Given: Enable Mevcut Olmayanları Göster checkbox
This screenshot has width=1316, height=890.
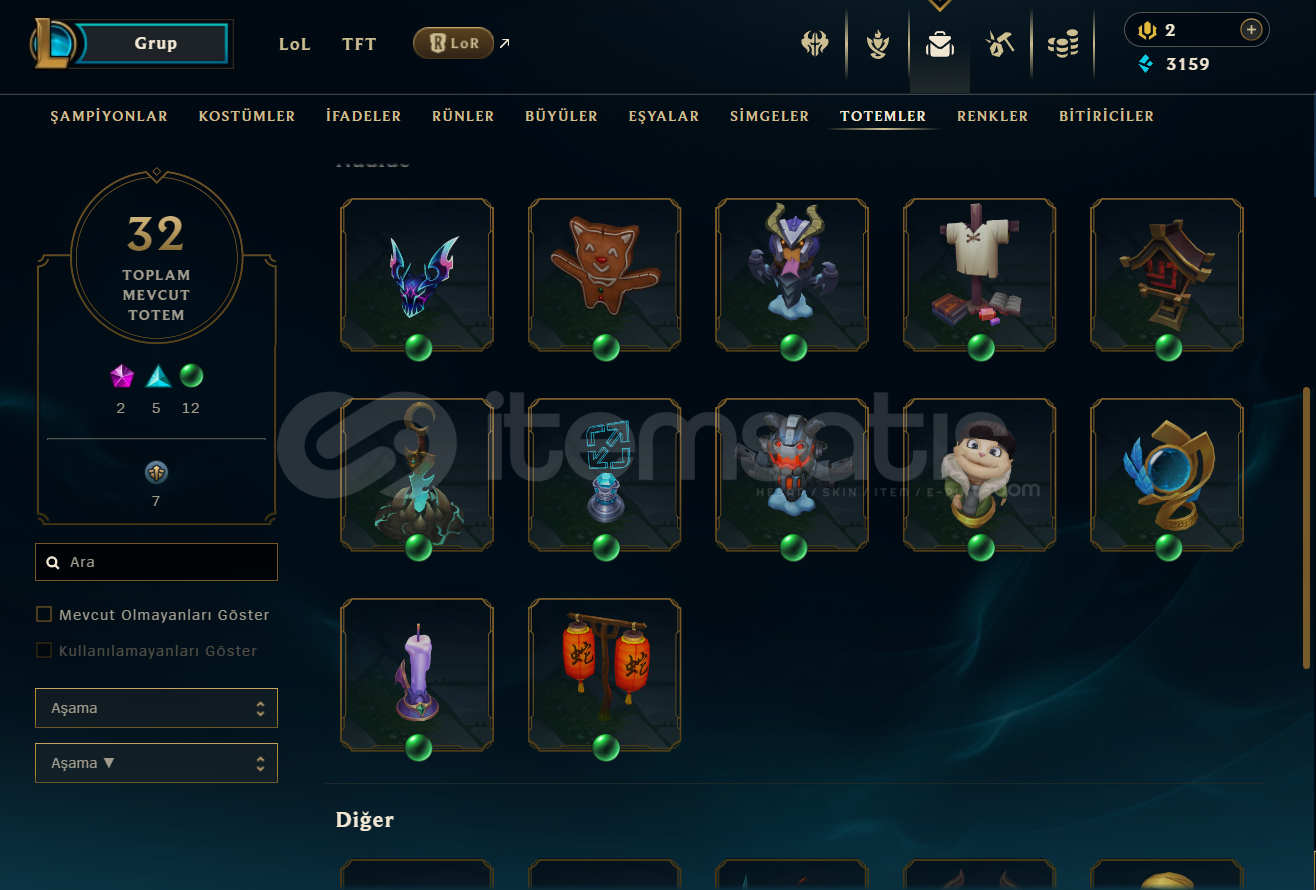Looking at the screenshot, I should tap(44, 614).
